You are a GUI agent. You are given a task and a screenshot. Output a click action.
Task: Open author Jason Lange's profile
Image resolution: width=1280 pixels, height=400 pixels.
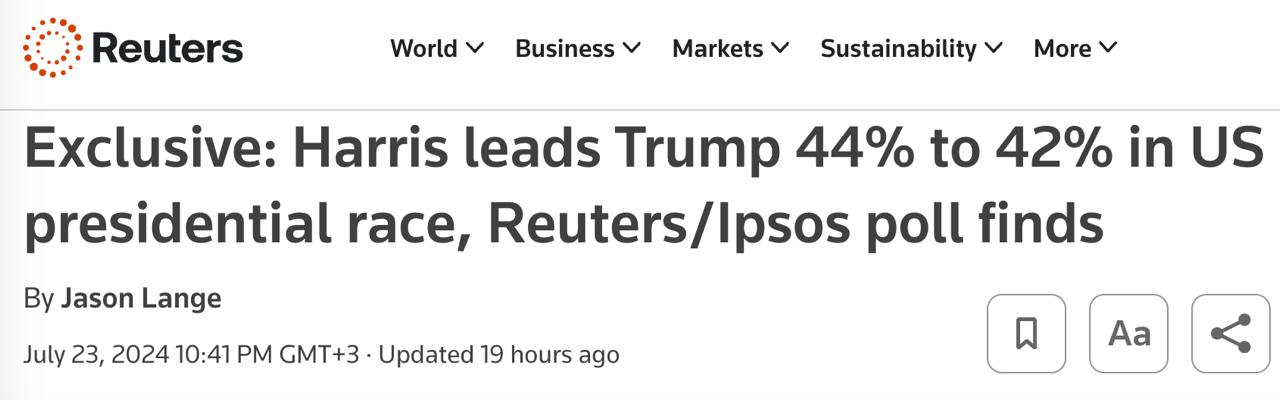point(141,298)
